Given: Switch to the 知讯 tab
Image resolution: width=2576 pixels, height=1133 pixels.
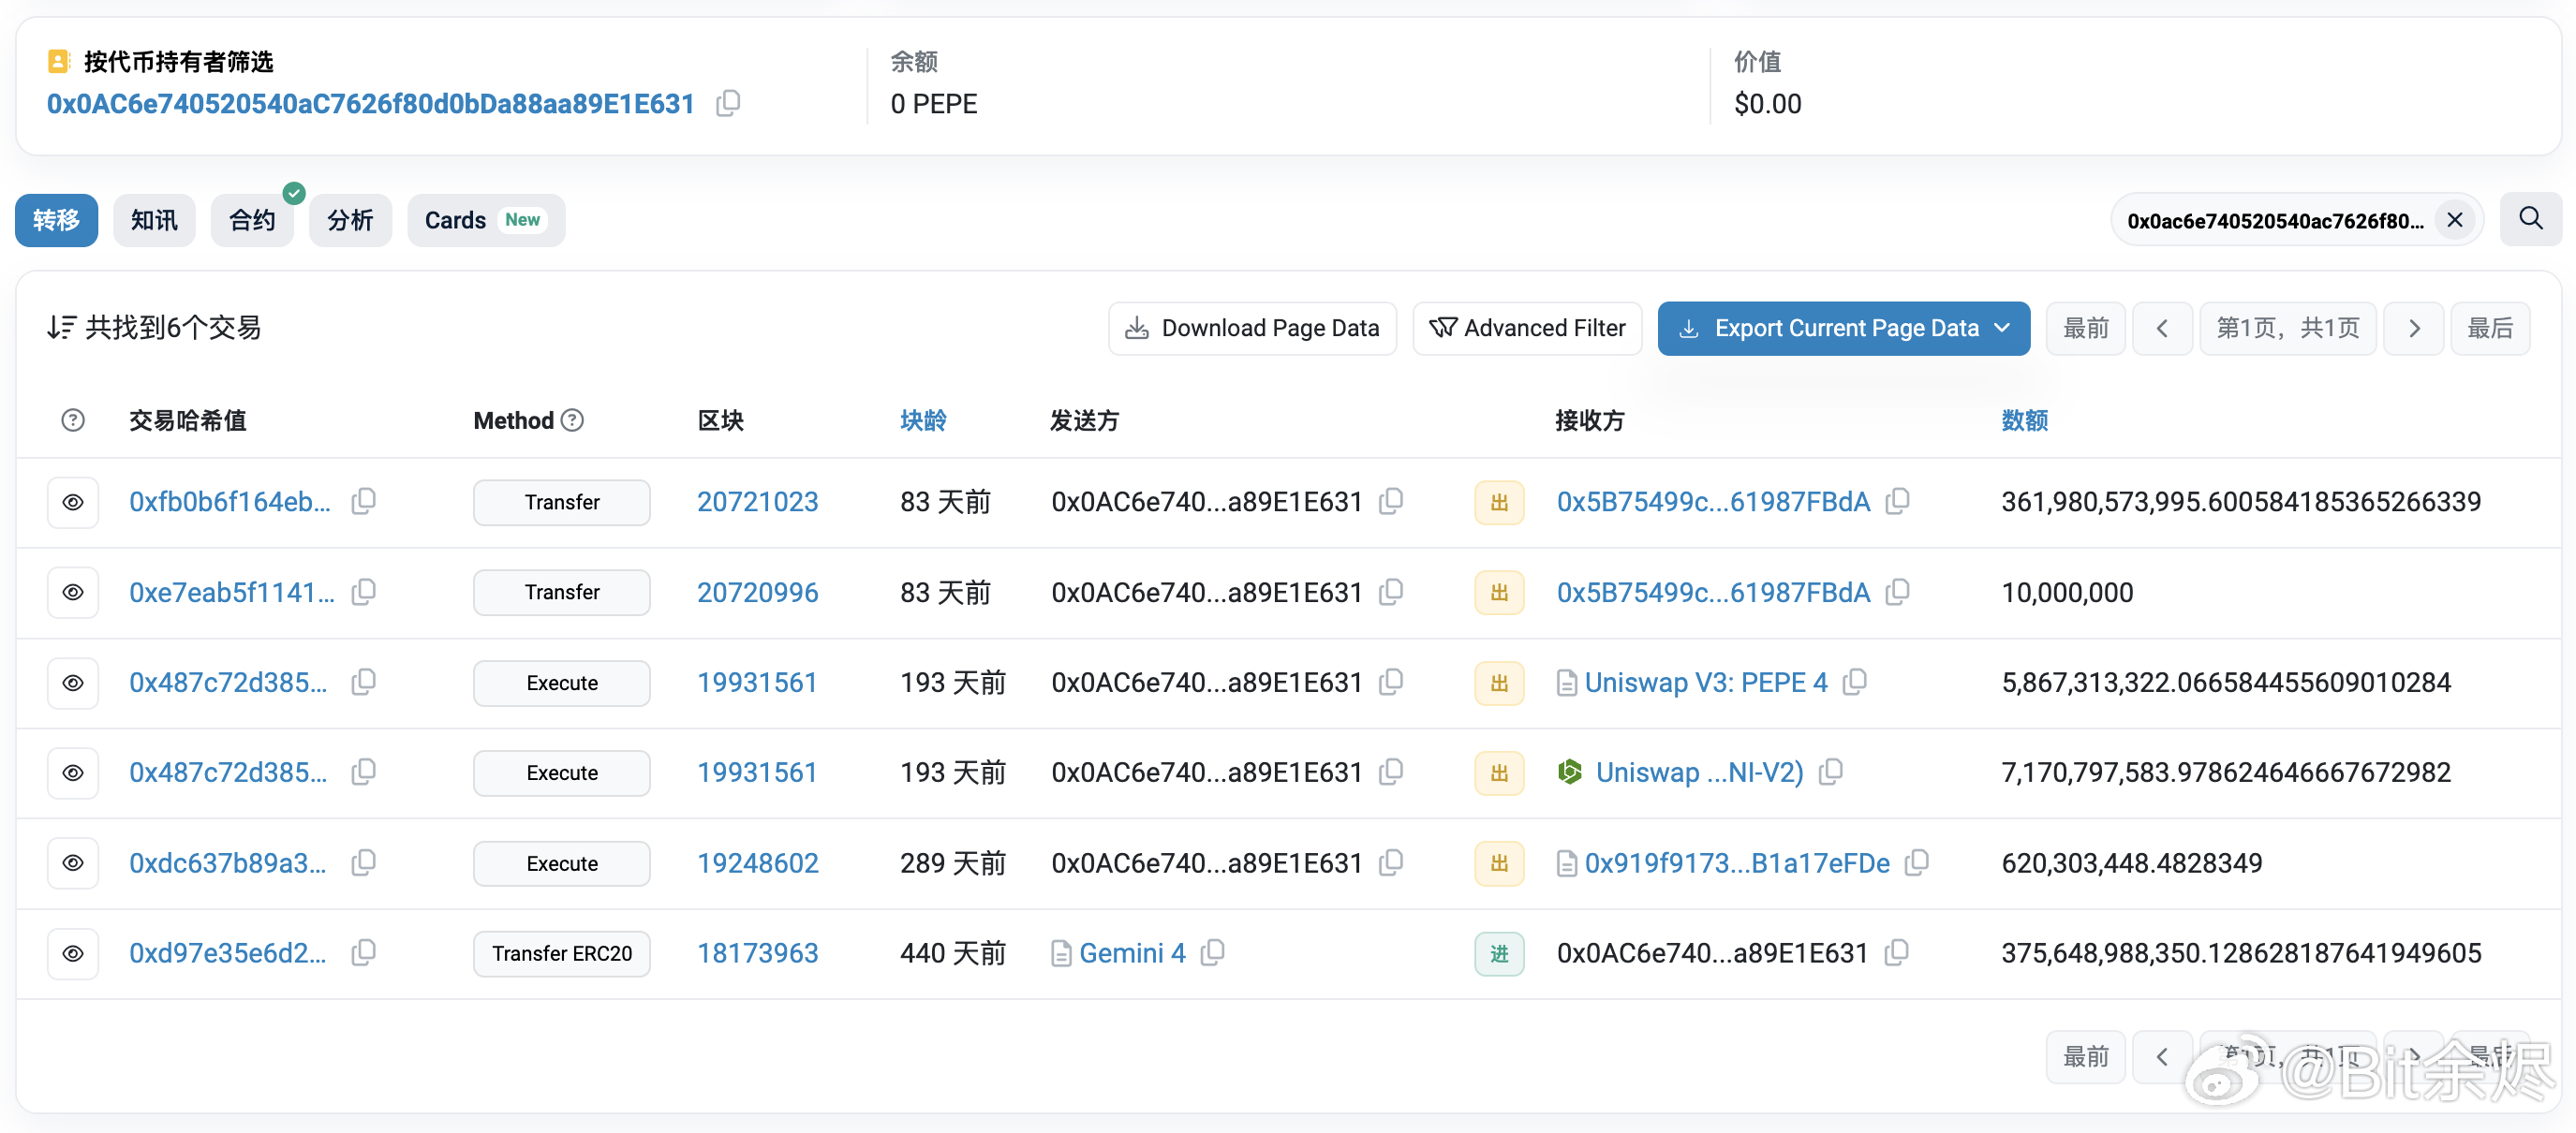Looking at the screenshot, I should pos(155,220).
